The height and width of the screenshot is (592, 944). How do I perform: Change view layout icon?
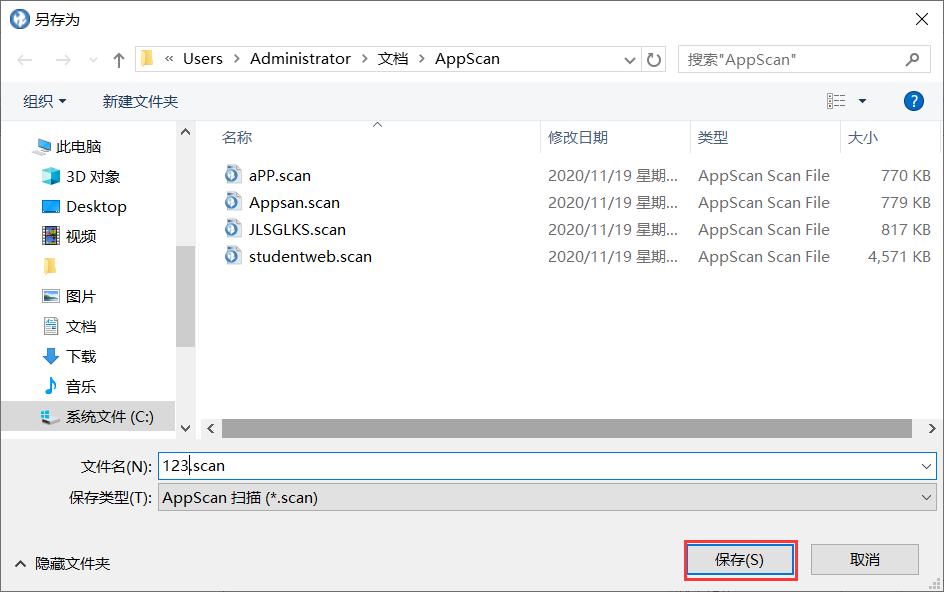pyautogui.click(x=836, y=101)
